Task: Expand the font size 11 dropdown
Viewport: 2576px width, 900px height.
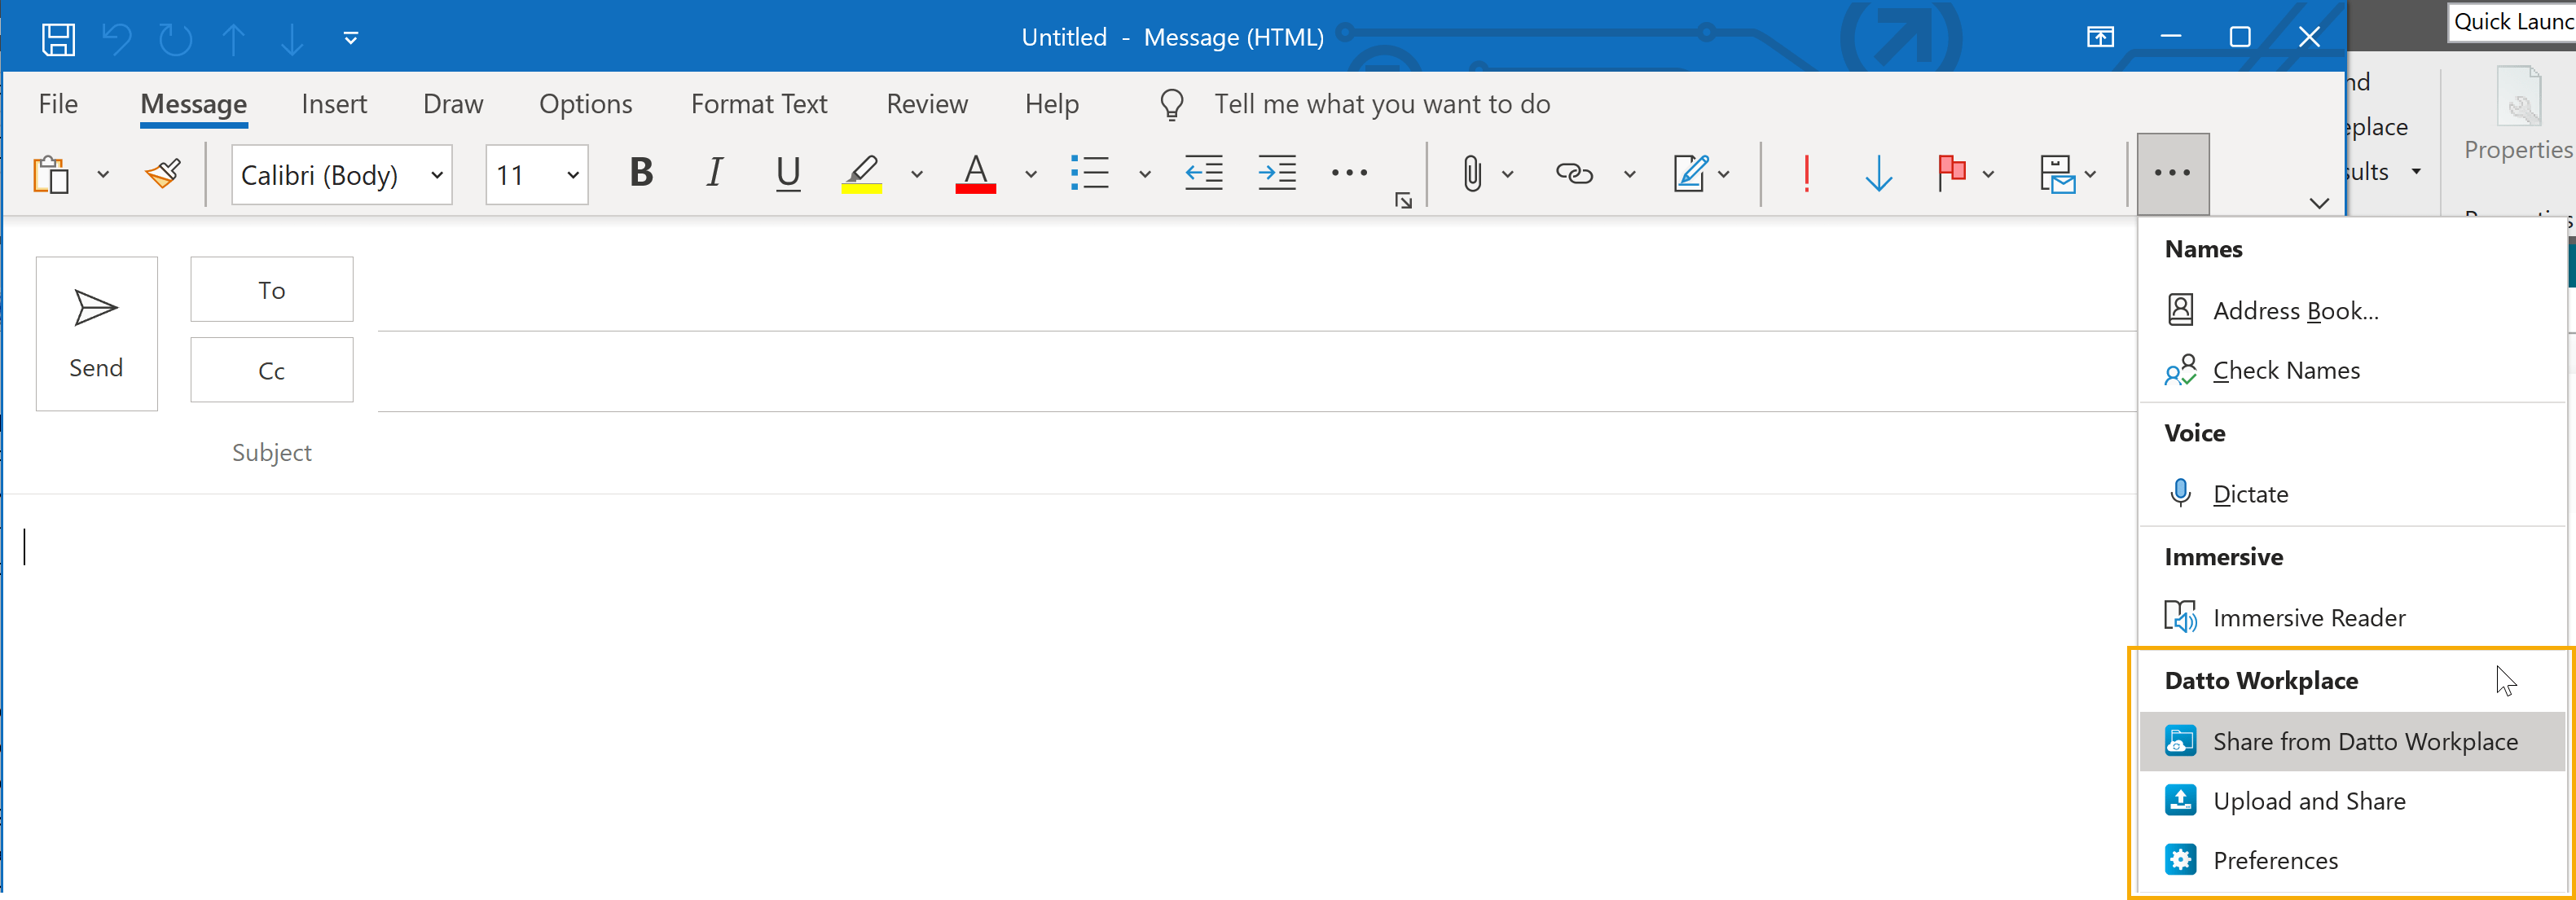Action: 573,175
